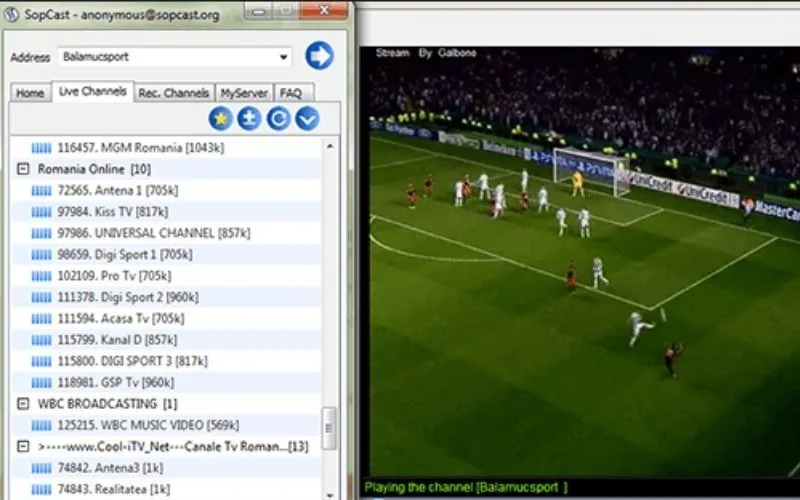
Task: Click signal bars icon beside Antena 1
Action: 41,191
